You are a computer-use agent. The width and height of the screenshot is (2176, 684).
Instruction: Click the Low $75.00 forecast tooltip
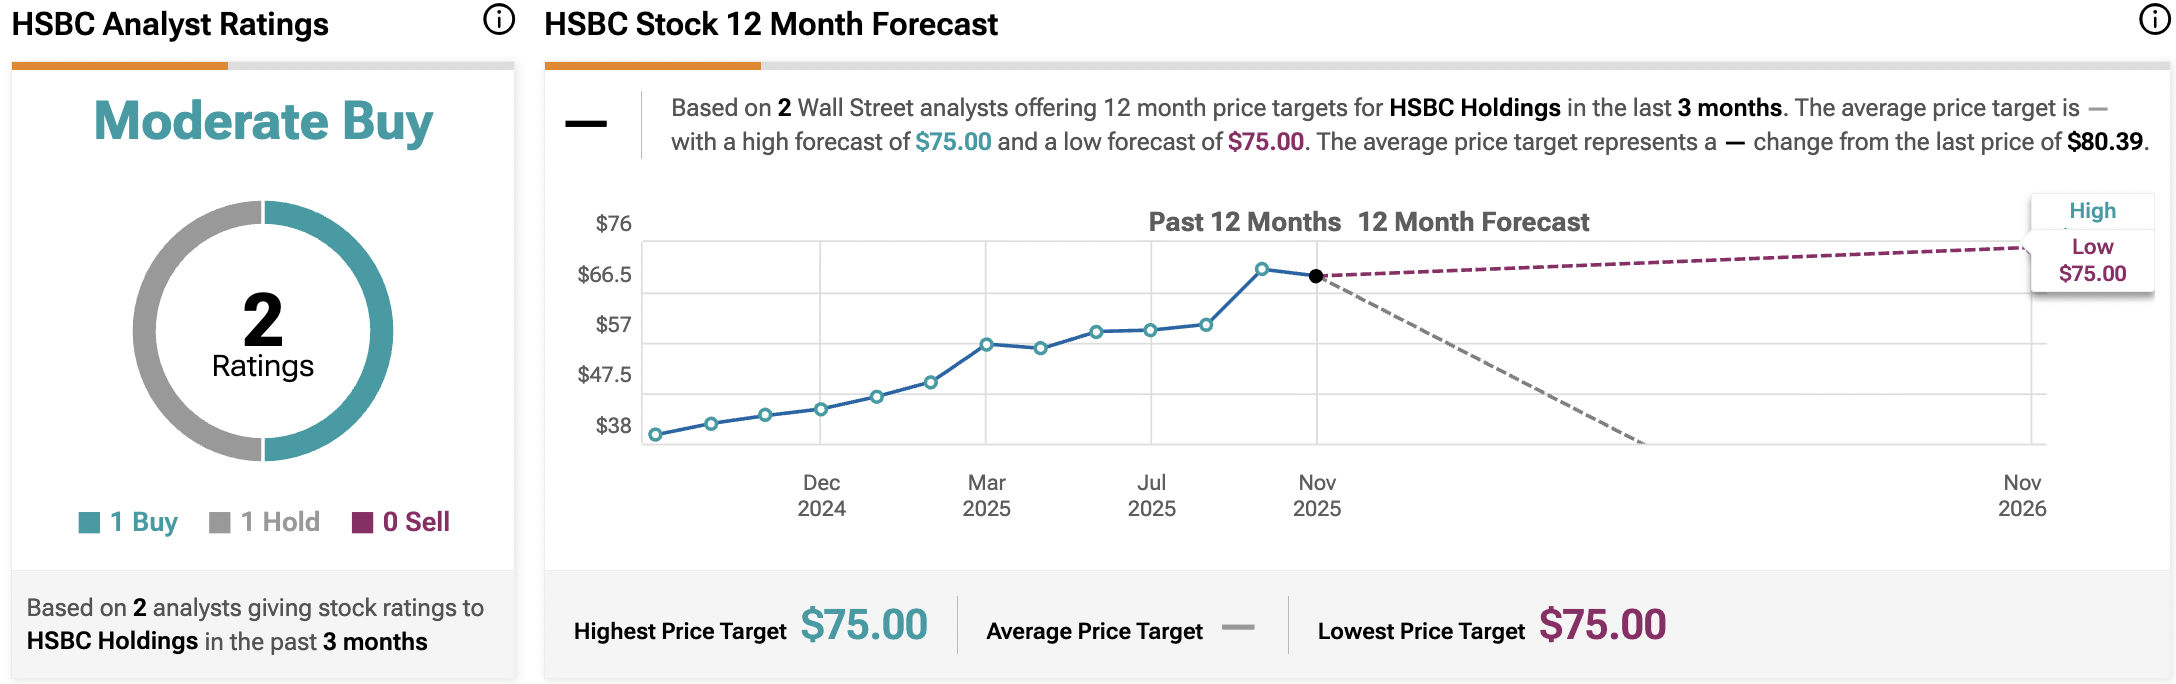pyautogui.click(x=2092, y=261)
